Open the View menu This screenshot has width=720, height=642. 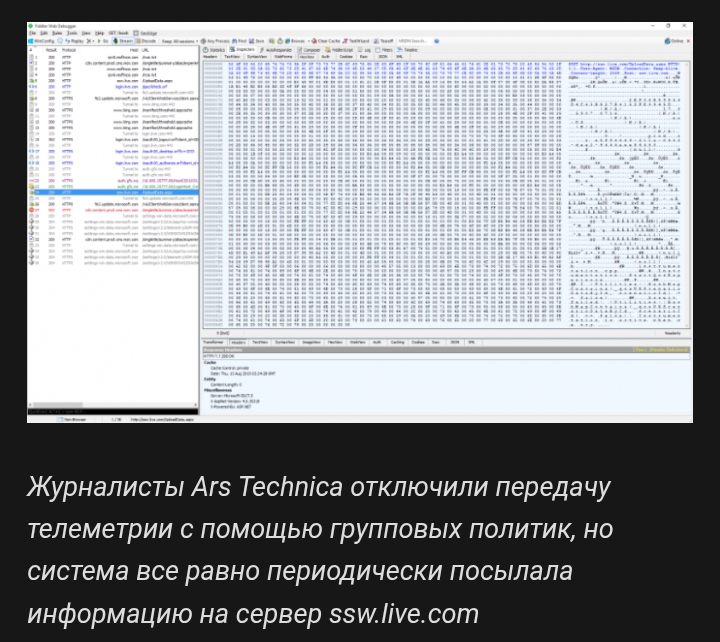pyautogui.click(x=86, y=33)
